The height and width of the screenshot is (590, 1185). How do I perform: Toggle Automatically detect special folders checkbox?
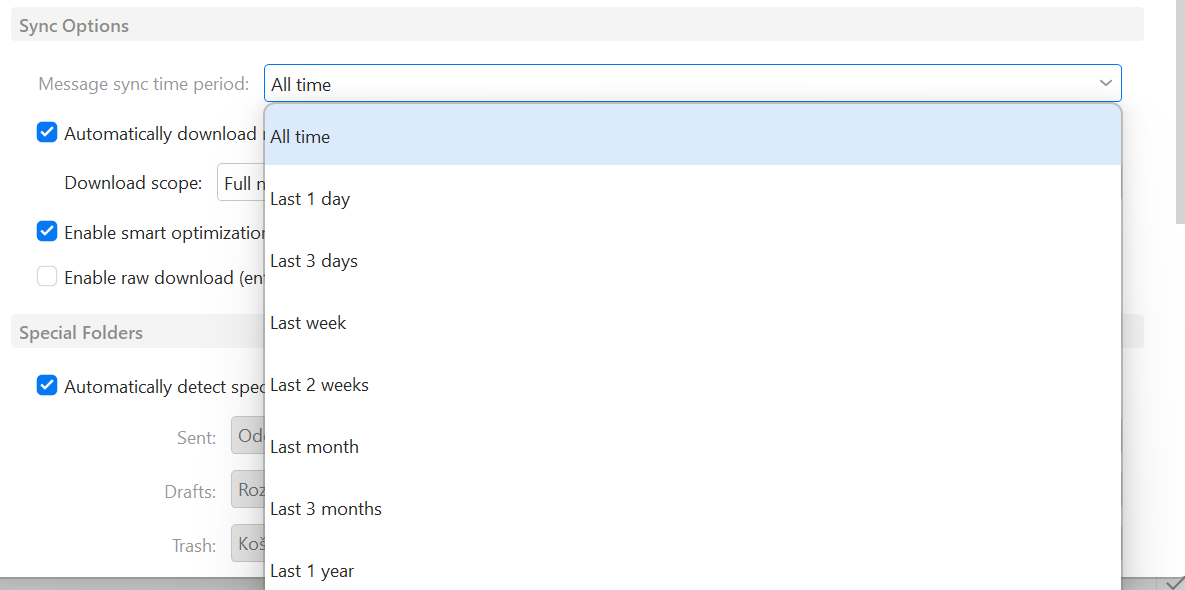pos(47,385)
